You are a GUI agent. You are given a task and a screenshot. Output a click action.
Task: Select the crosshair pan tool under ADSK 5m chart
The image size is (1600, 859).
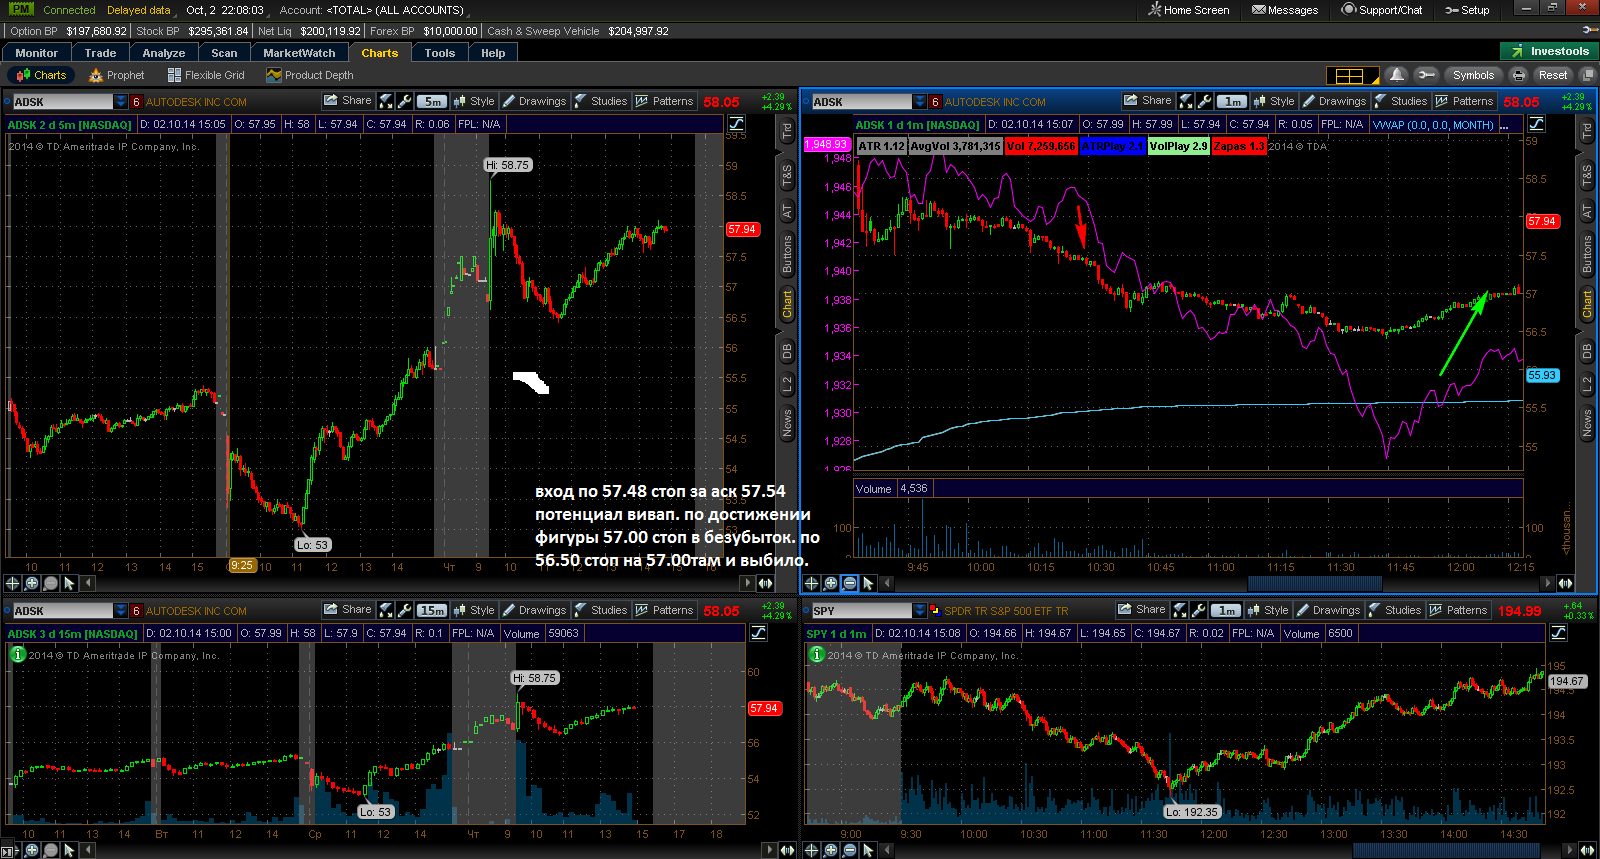click(x=13, y=583)
